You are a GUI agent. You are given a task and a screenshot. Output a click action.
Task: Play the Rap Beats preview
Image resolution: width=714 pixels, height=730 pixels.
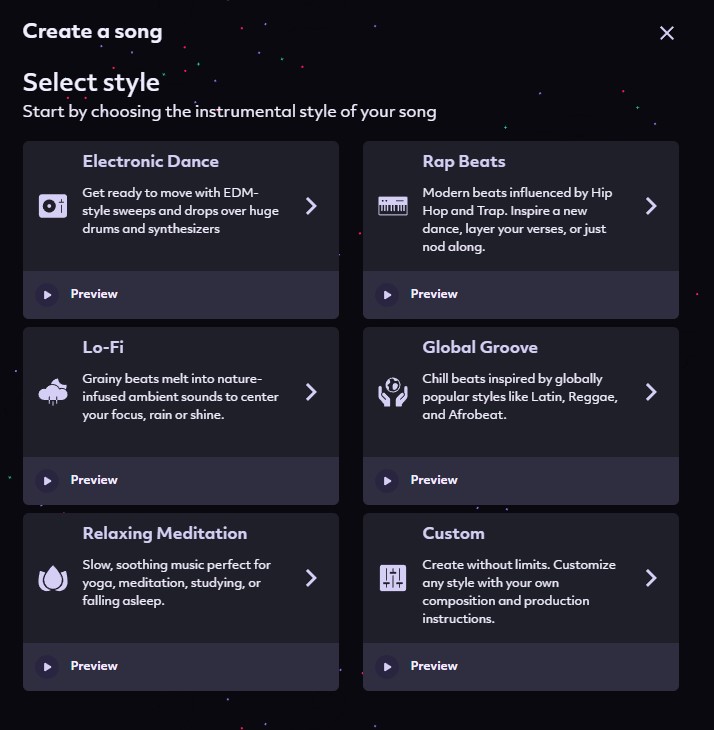coord(387,295)
